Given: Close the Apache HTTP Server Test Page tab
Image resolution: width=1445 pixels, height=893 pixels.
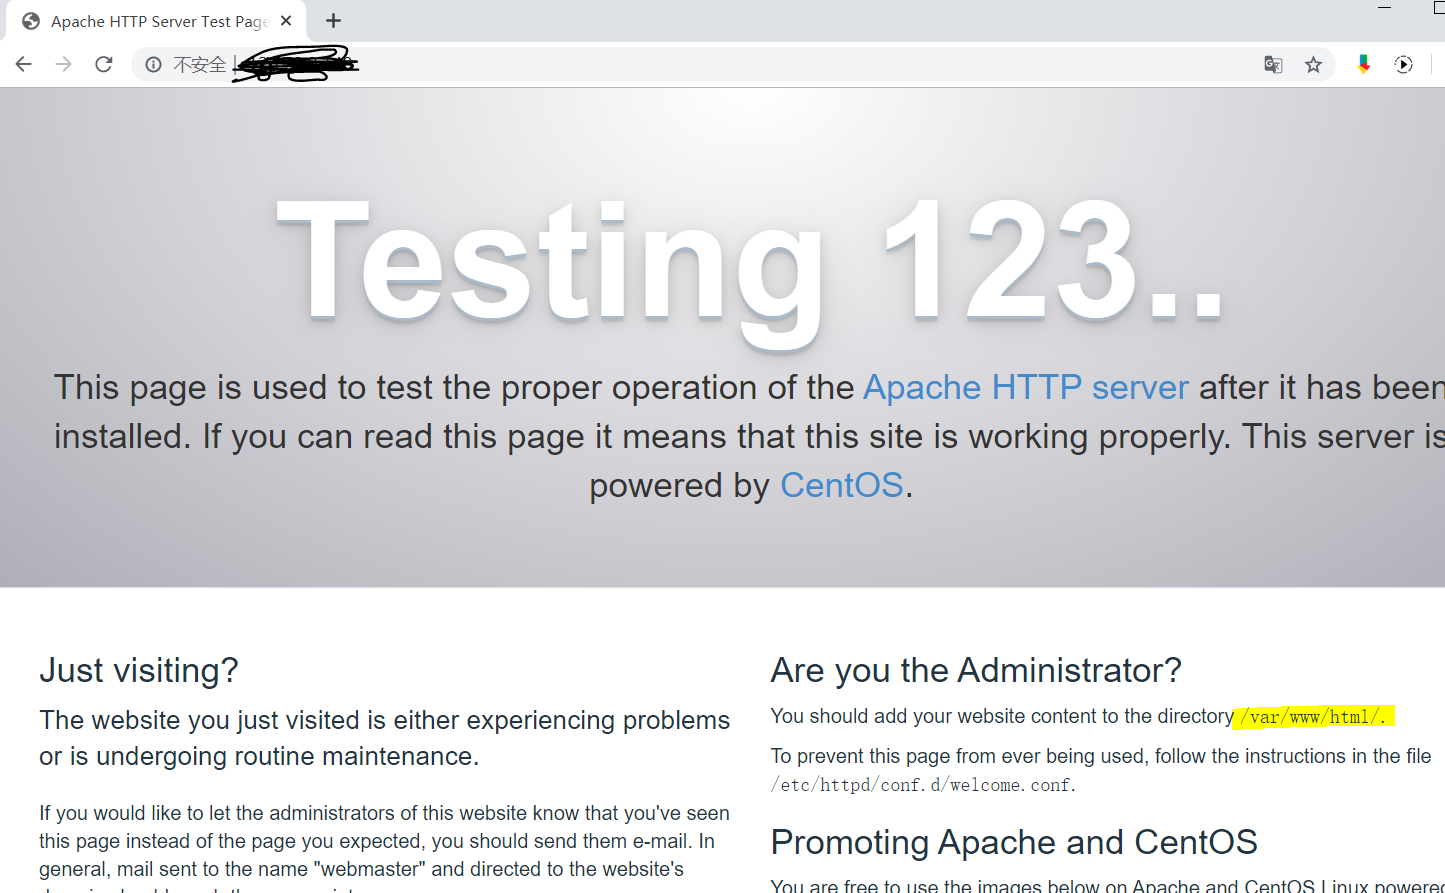Looking at the screenshot, I should (x=286, y=21).
